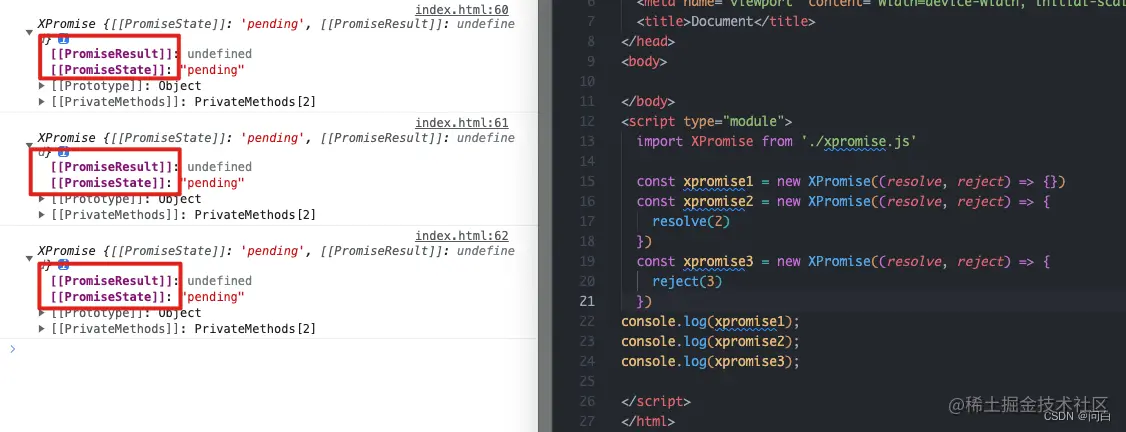Select [[PromiseState]] row in the index.html:62 log
Viewport: 1126px width, 432px height.
(x=147, y=297)
